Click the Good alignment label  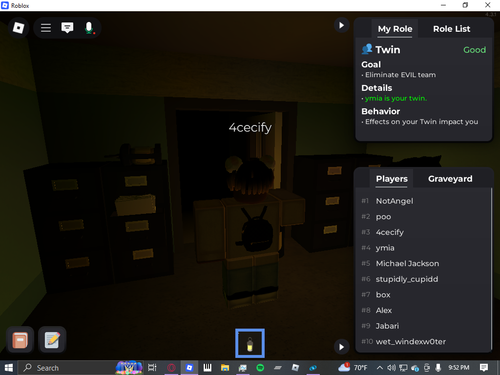point(474,50)
